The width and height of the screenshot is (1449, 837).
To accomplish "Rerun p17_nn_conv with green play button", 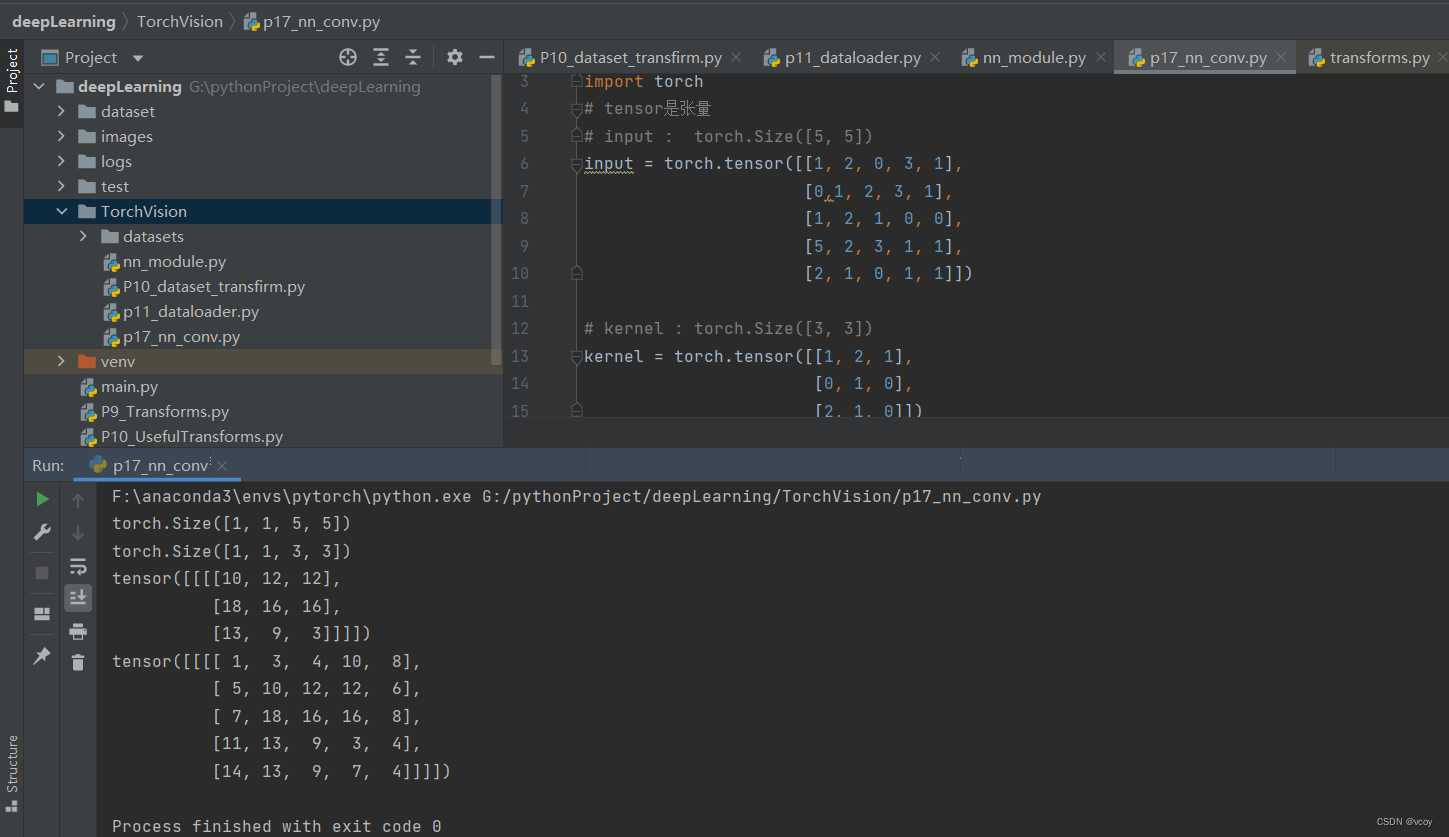I will point(42,498).
